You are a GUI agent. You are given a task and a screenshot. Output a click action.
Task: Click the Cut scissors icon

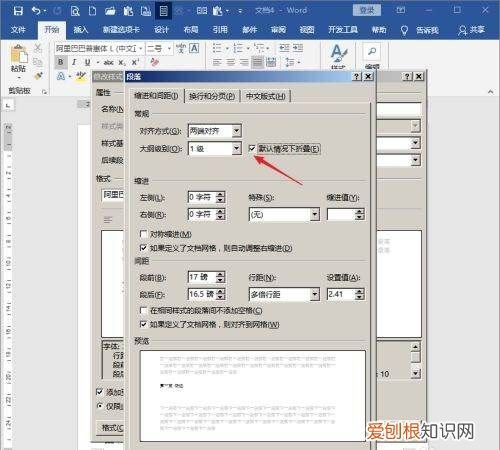click(38, 49)
